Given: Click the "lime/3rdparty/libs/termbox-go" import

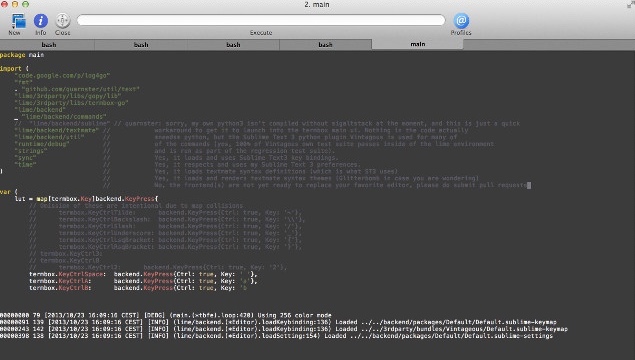Looking at the screenshot, I should coord(71,103).
